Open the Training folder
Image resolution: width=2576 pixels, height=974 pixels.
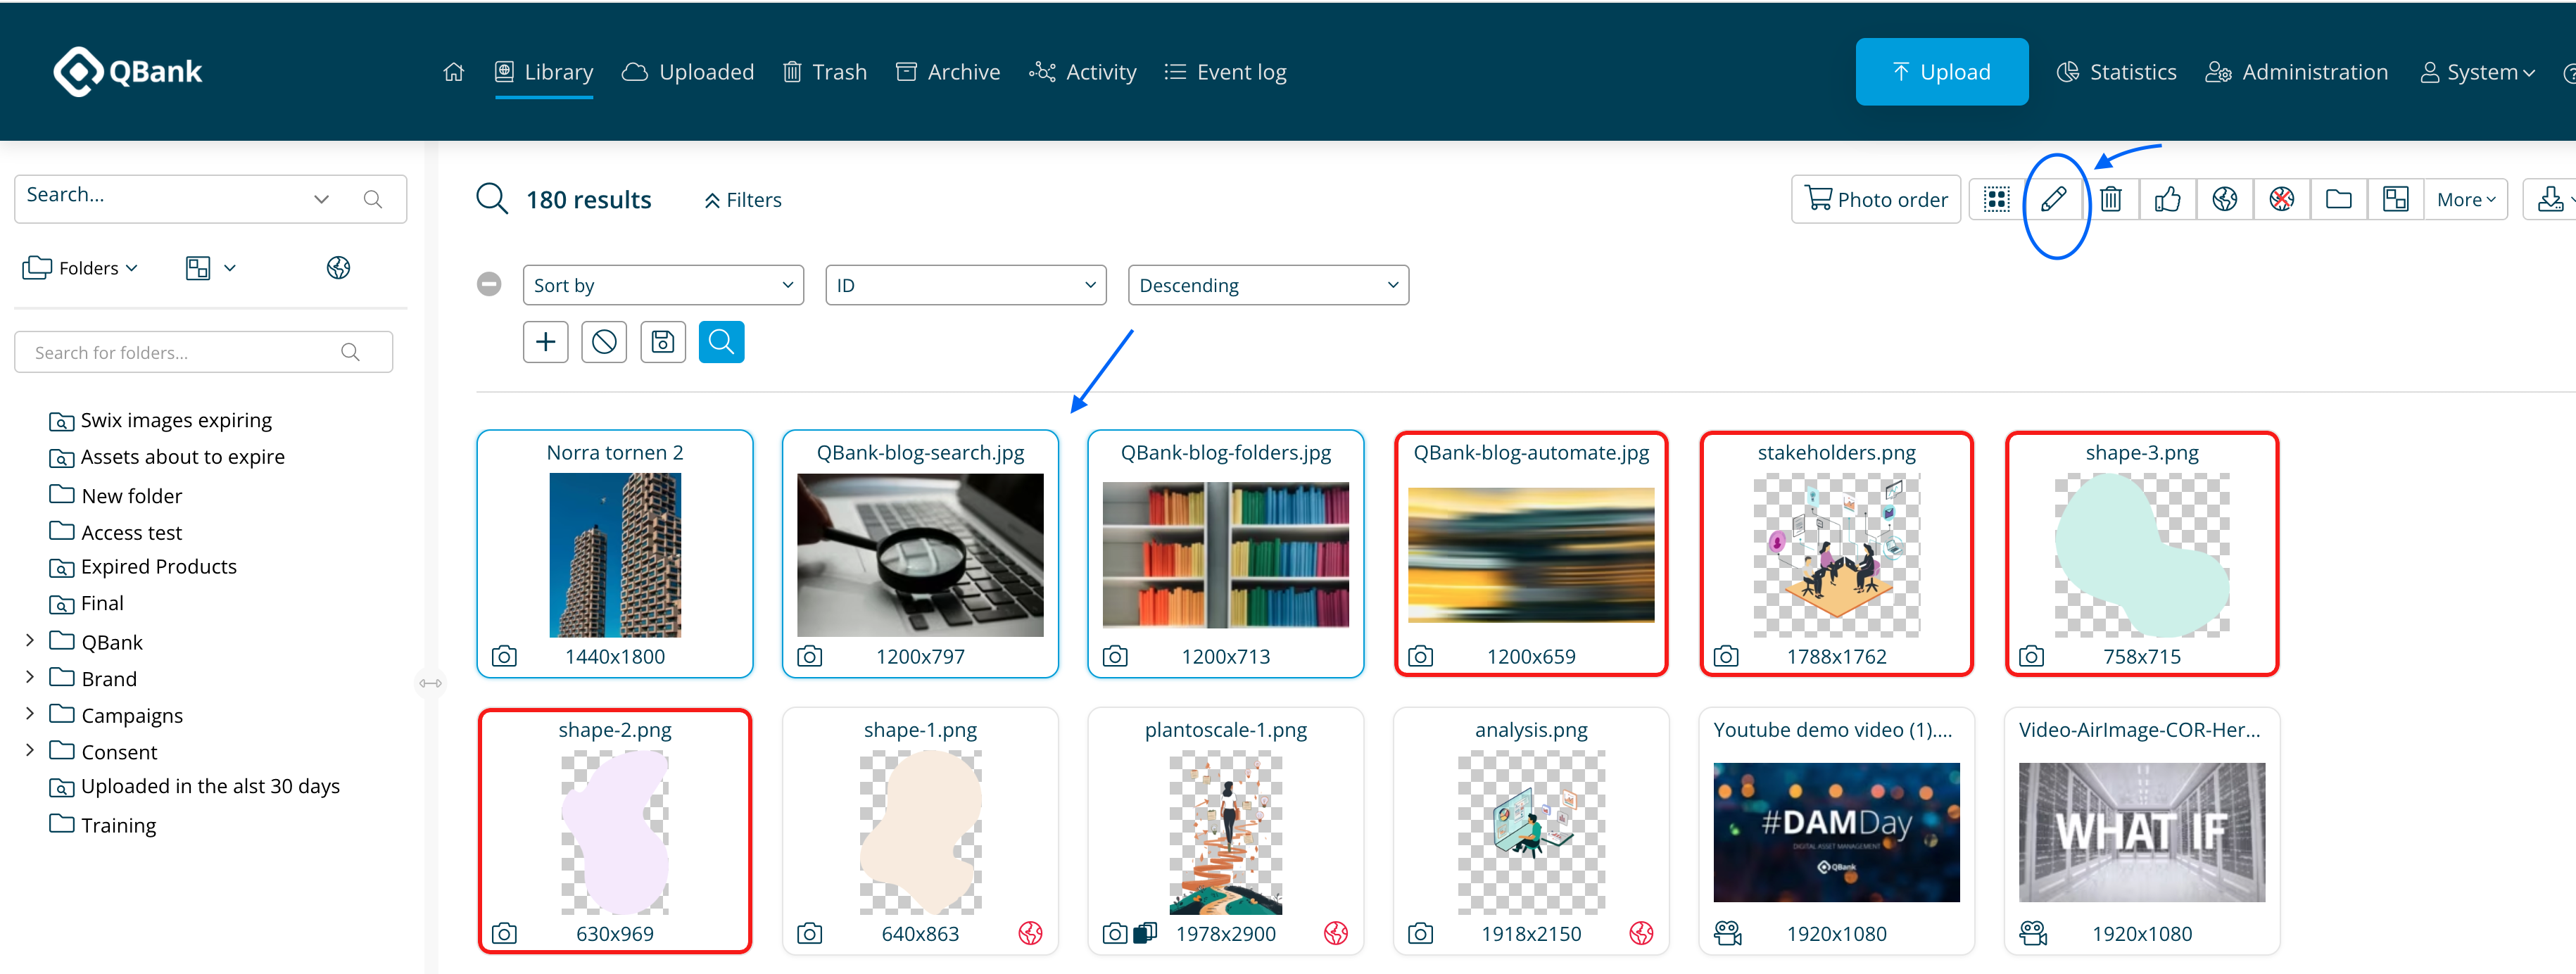click(103, 825)
